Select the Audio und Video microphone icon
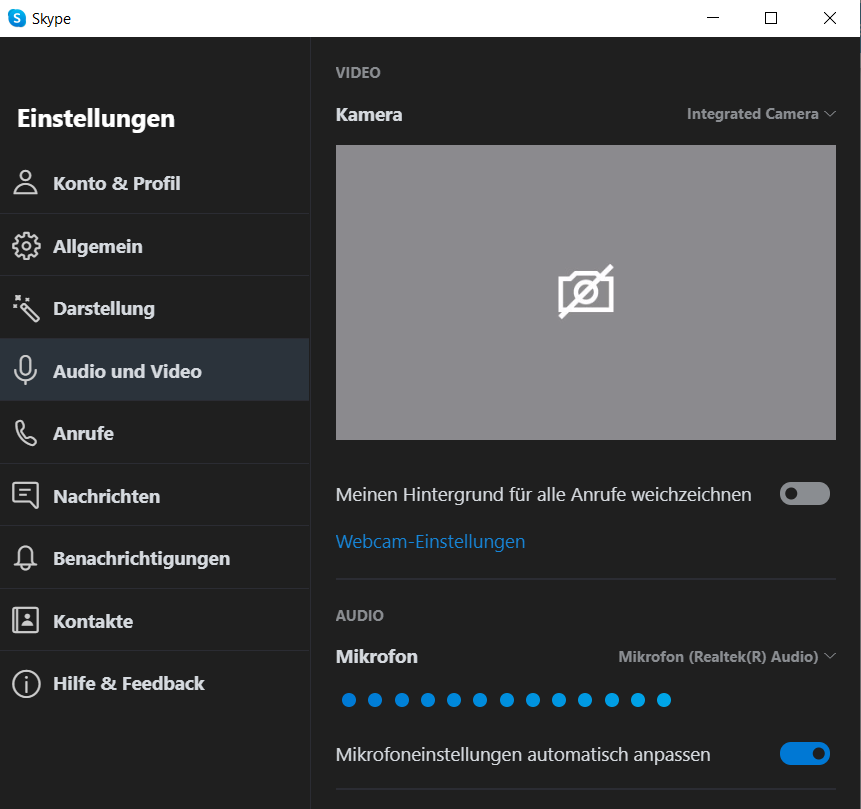861x809 pixels. pos(25,369)
